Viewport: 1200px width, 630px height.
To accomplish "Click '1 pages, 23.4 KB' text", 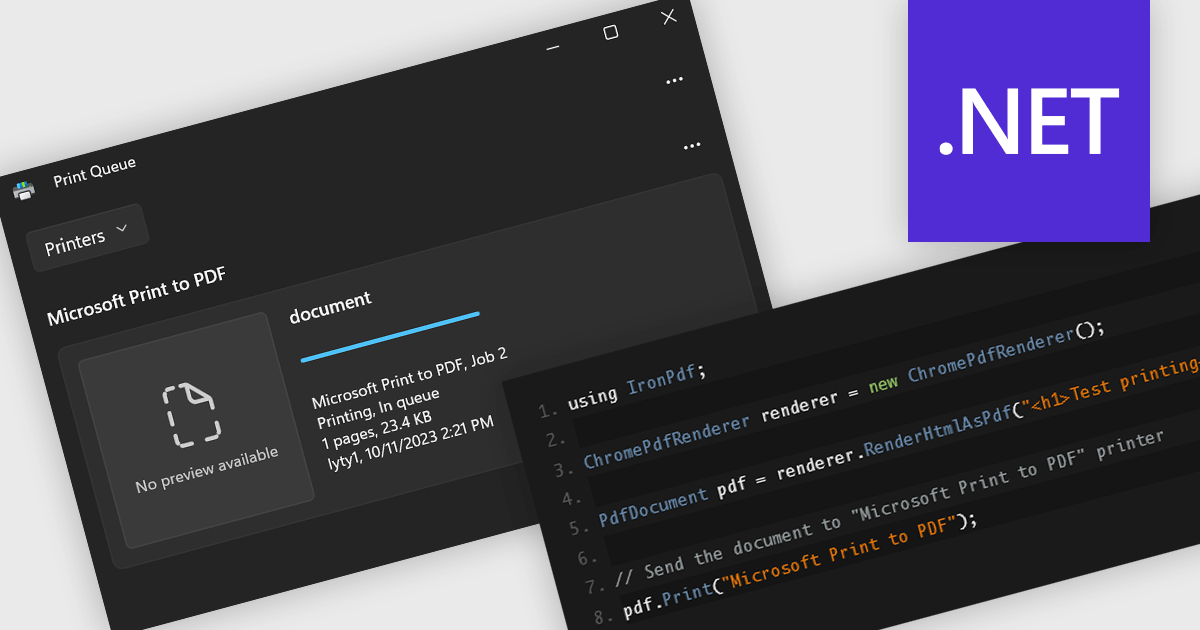I will click(x=377, y=429).
